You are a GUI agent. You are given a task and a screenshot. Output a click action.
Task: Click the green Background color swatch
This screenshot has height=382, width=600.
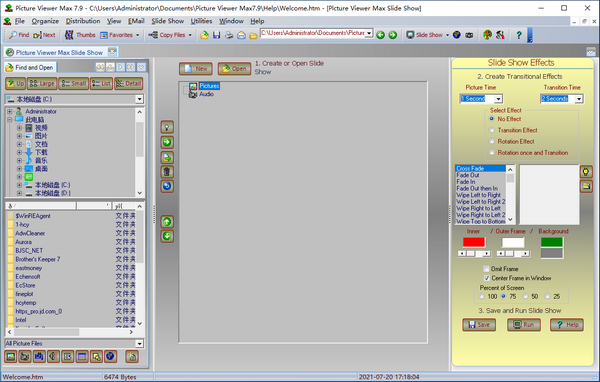[x=551, y=242]
